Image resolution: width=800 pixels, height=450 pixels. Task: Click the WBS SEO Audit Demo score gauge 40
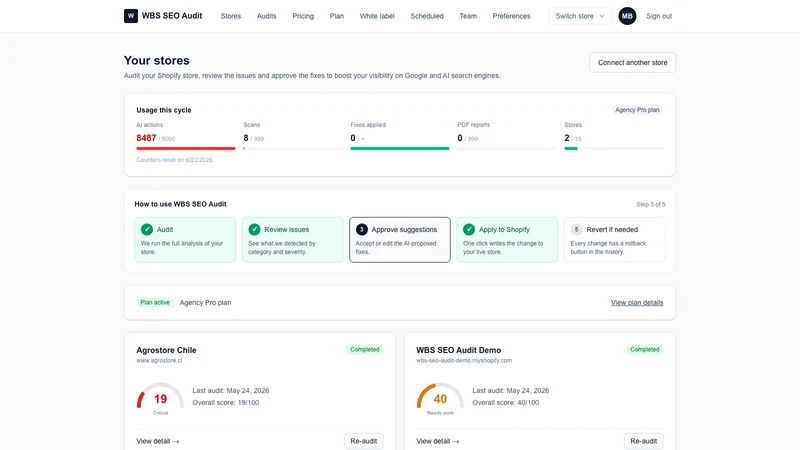[440, 398]
